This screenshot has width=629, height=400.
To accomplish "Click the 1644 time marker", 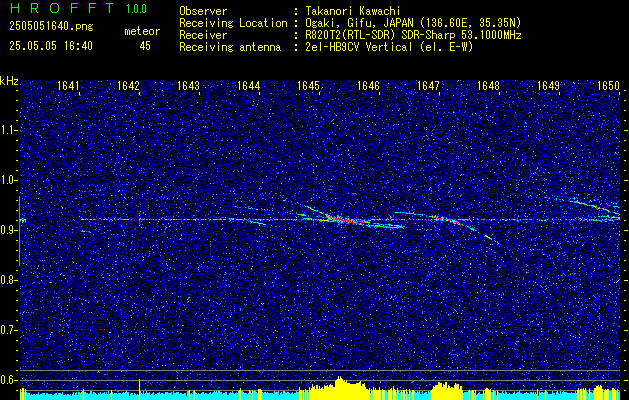I will 248,85.
